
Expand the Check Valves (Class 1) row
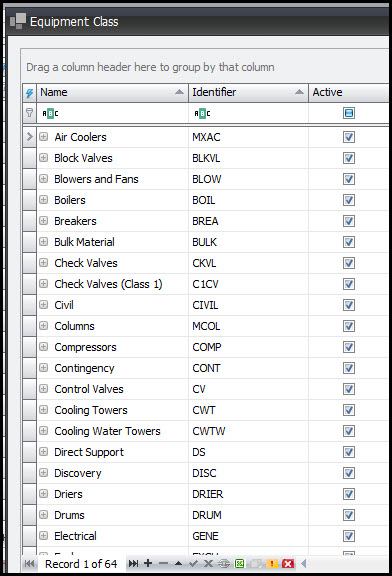point(43,284)
